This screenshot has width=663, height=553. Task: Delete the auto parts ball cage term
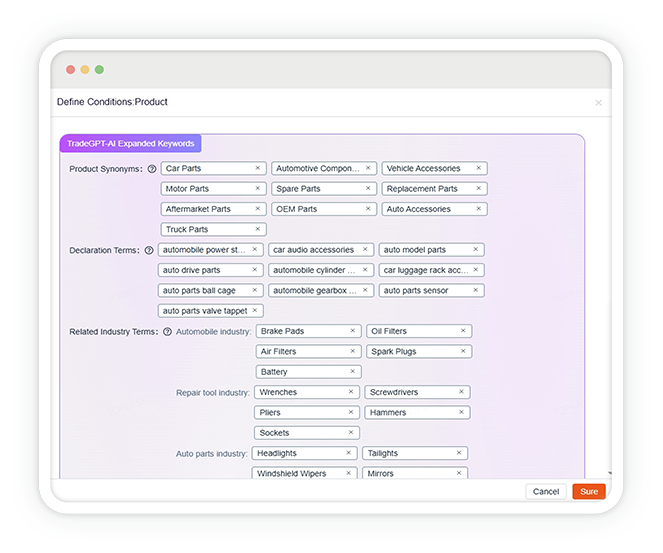tap(255, 290)
